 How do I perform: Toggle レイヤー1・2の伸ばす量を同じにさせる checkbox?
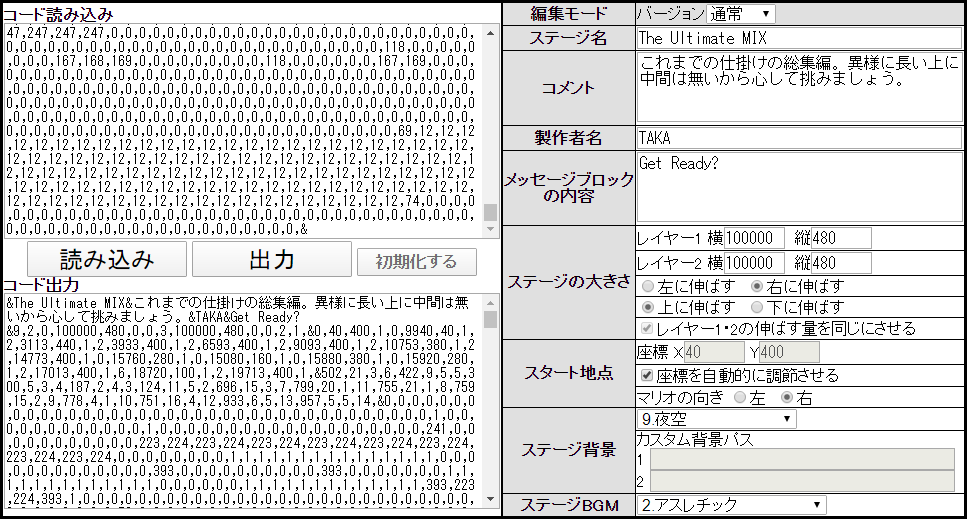point(647,328)
